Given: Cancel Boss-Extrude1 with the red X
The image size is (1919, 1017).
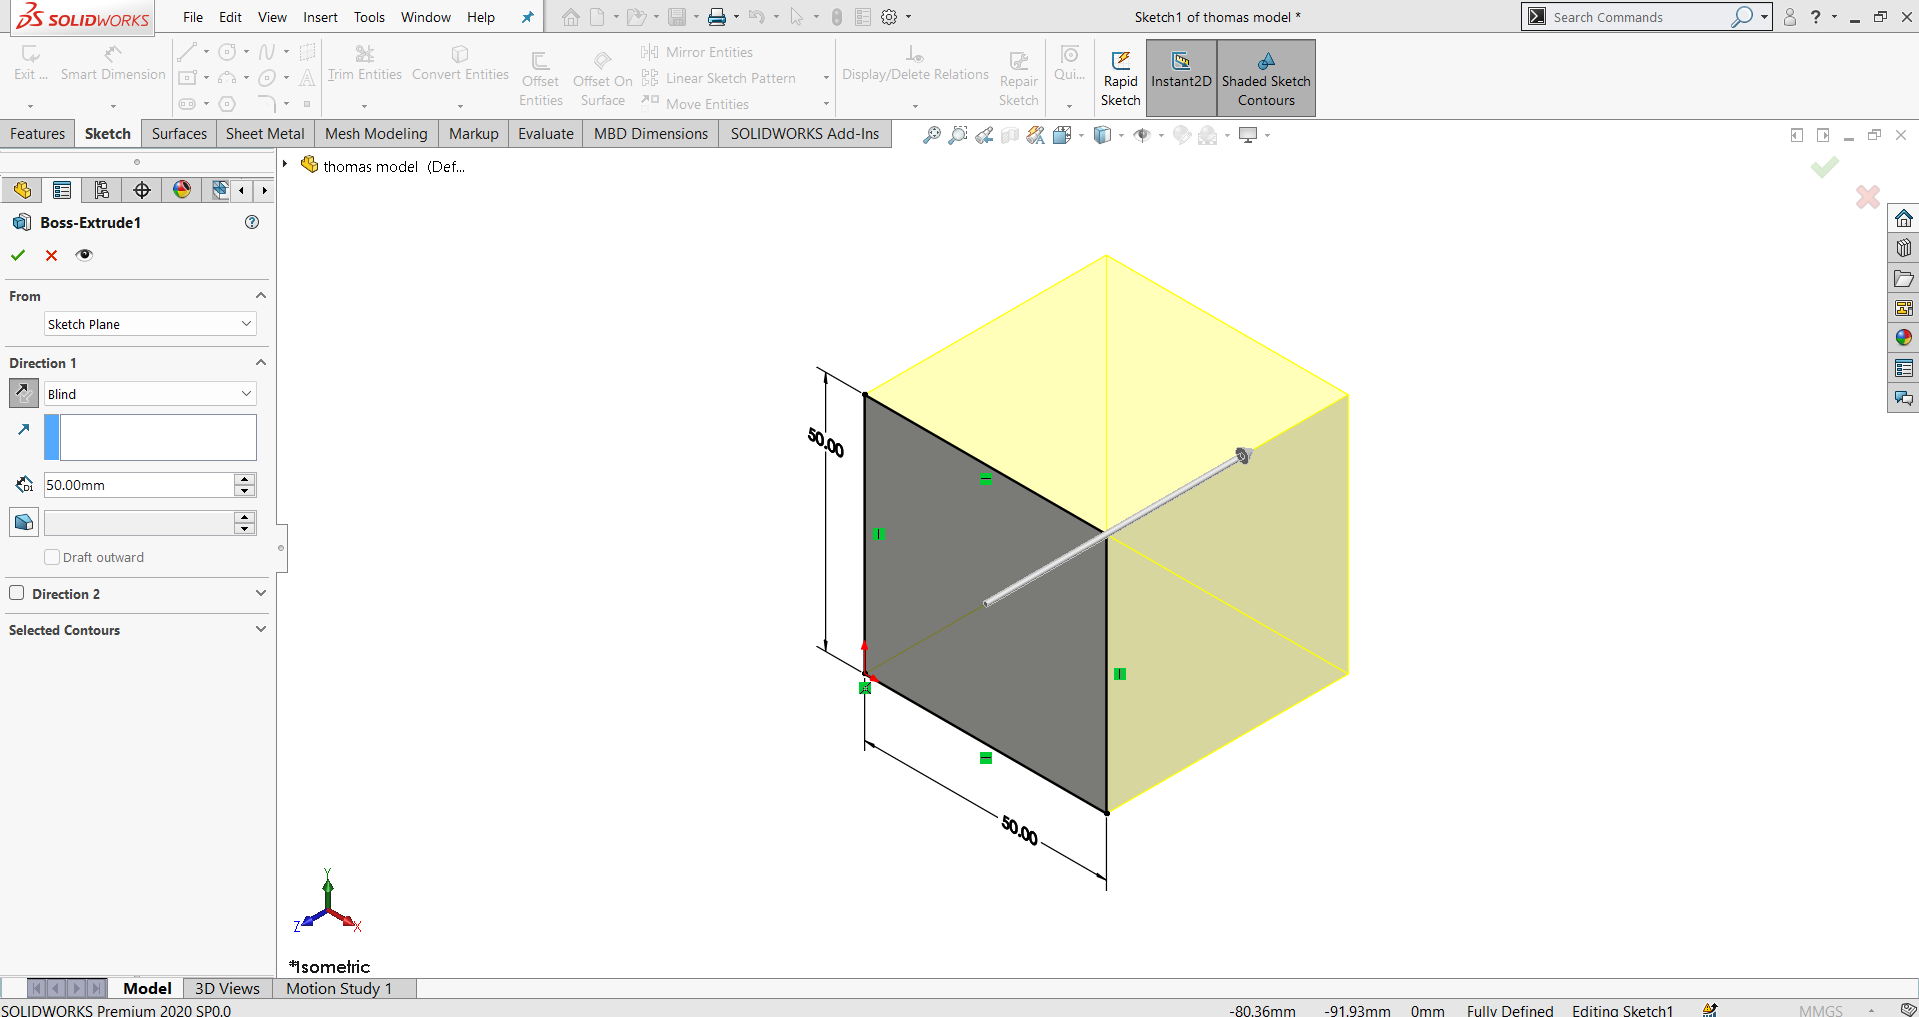Looking at the screenshot, I should click(x=51, y=255).
